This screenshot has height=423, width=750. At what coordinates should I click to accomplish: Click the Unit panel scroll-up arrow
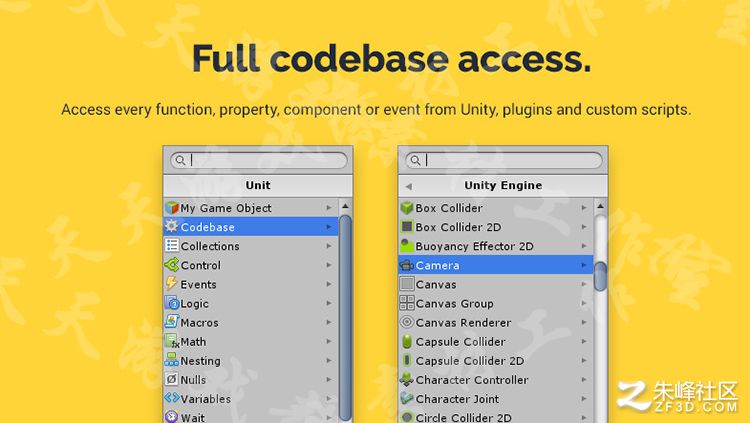click(345, 206)
